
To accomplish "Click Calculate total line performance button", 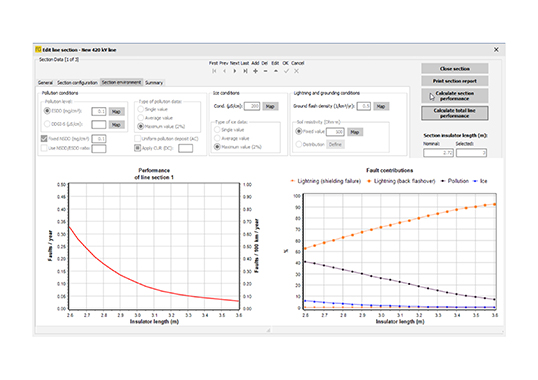I will point(455,113).
